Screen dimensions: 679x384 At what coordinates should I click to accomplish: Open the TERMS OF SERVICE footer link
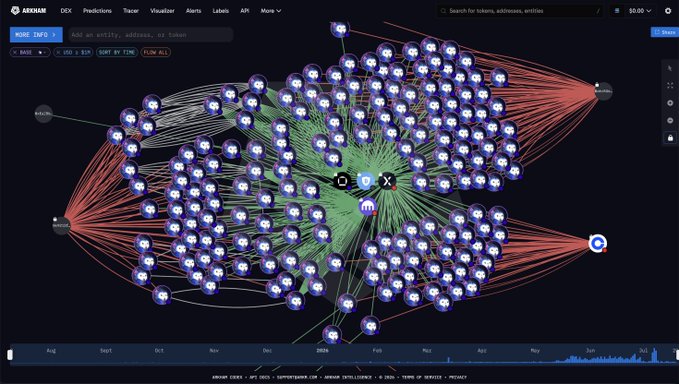click(421, 377)
